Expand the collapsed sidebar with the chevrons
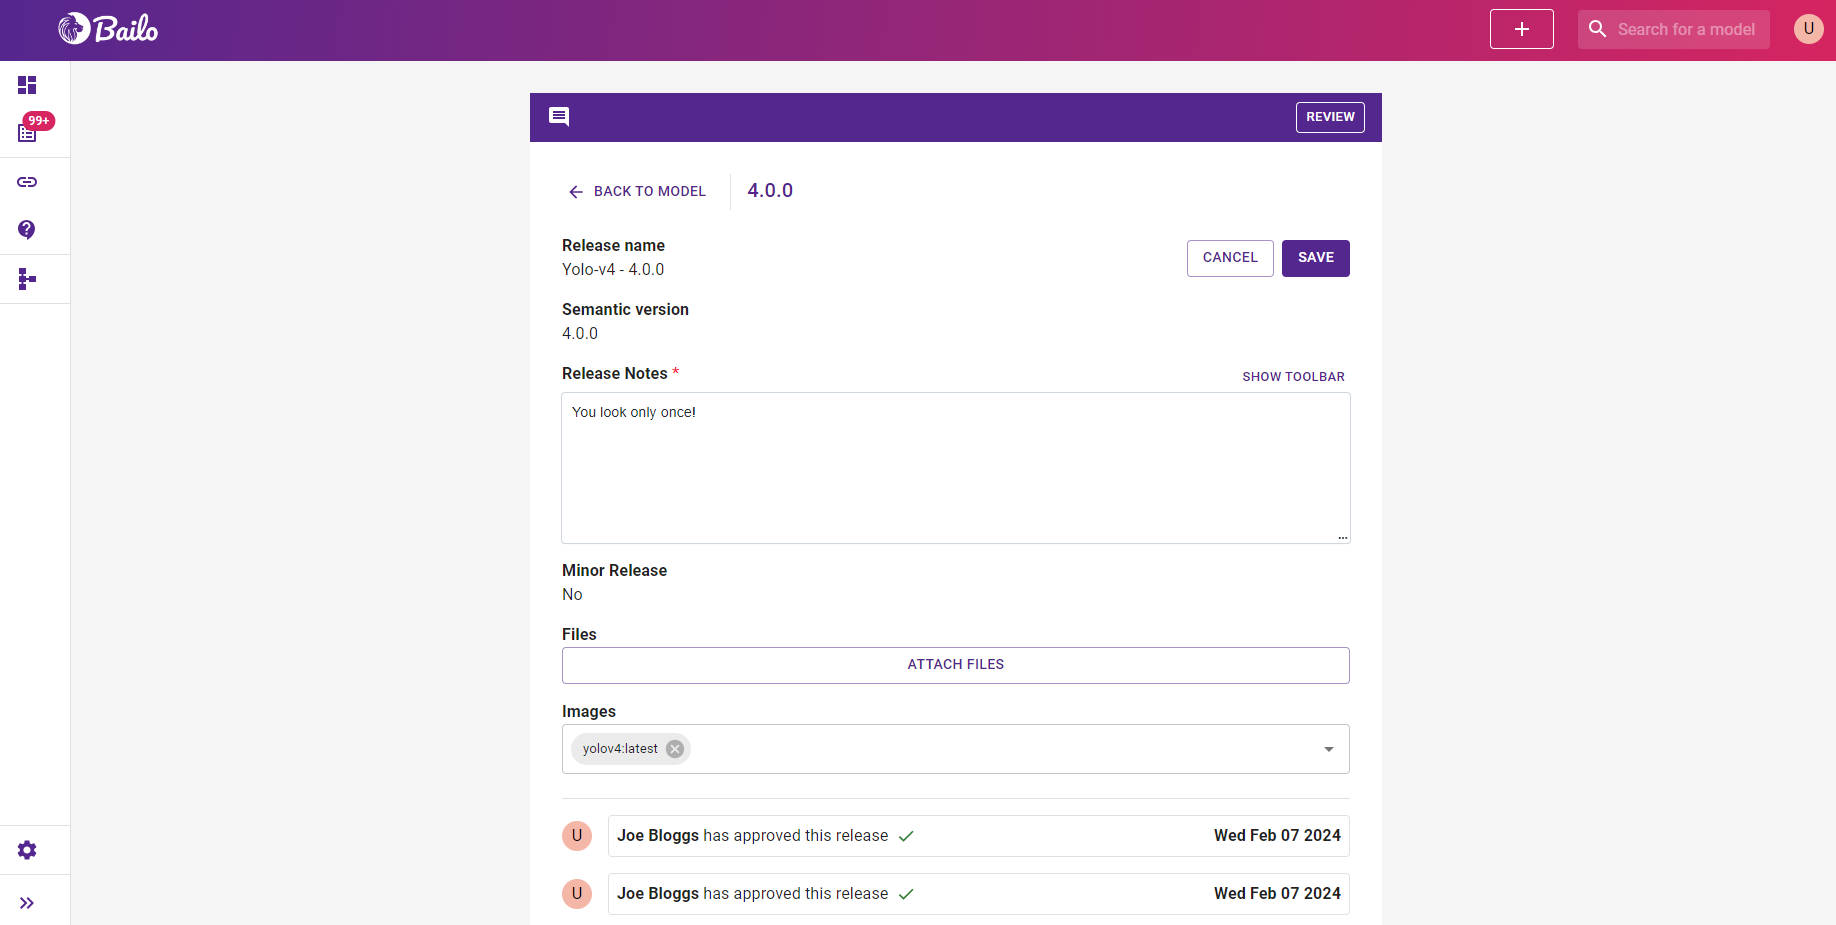 [26, 902]
